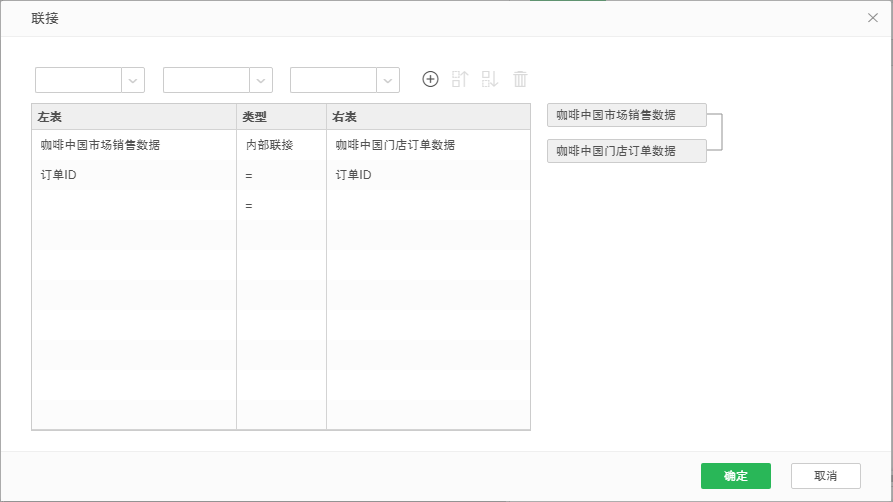Click the trash delete icon
This screenshot has width=893, height=502.
point(520,79)
